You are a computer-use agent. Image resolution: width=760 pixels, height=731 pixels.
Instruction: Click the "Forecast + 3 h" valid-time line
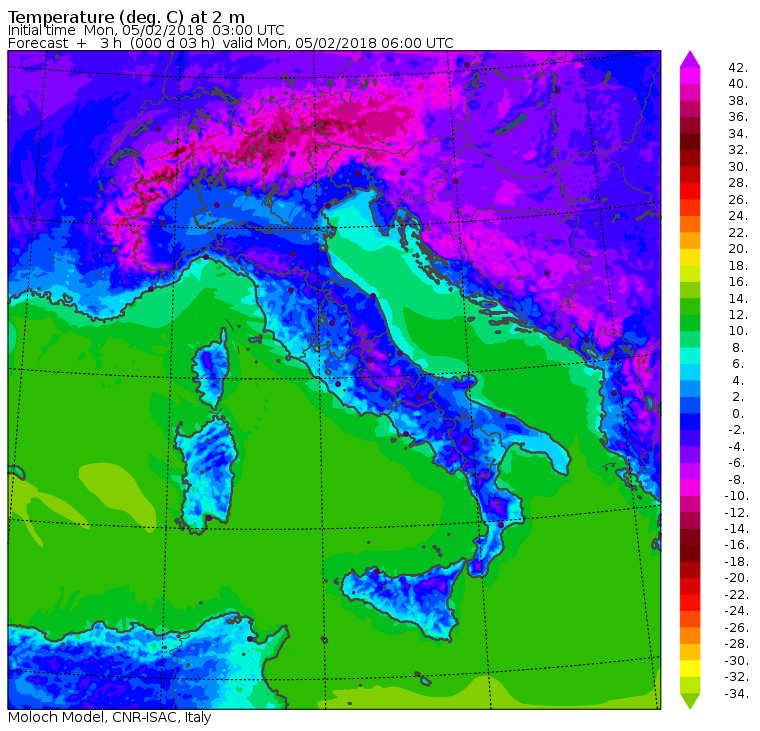pyautogui.click(x=231, y=43)
